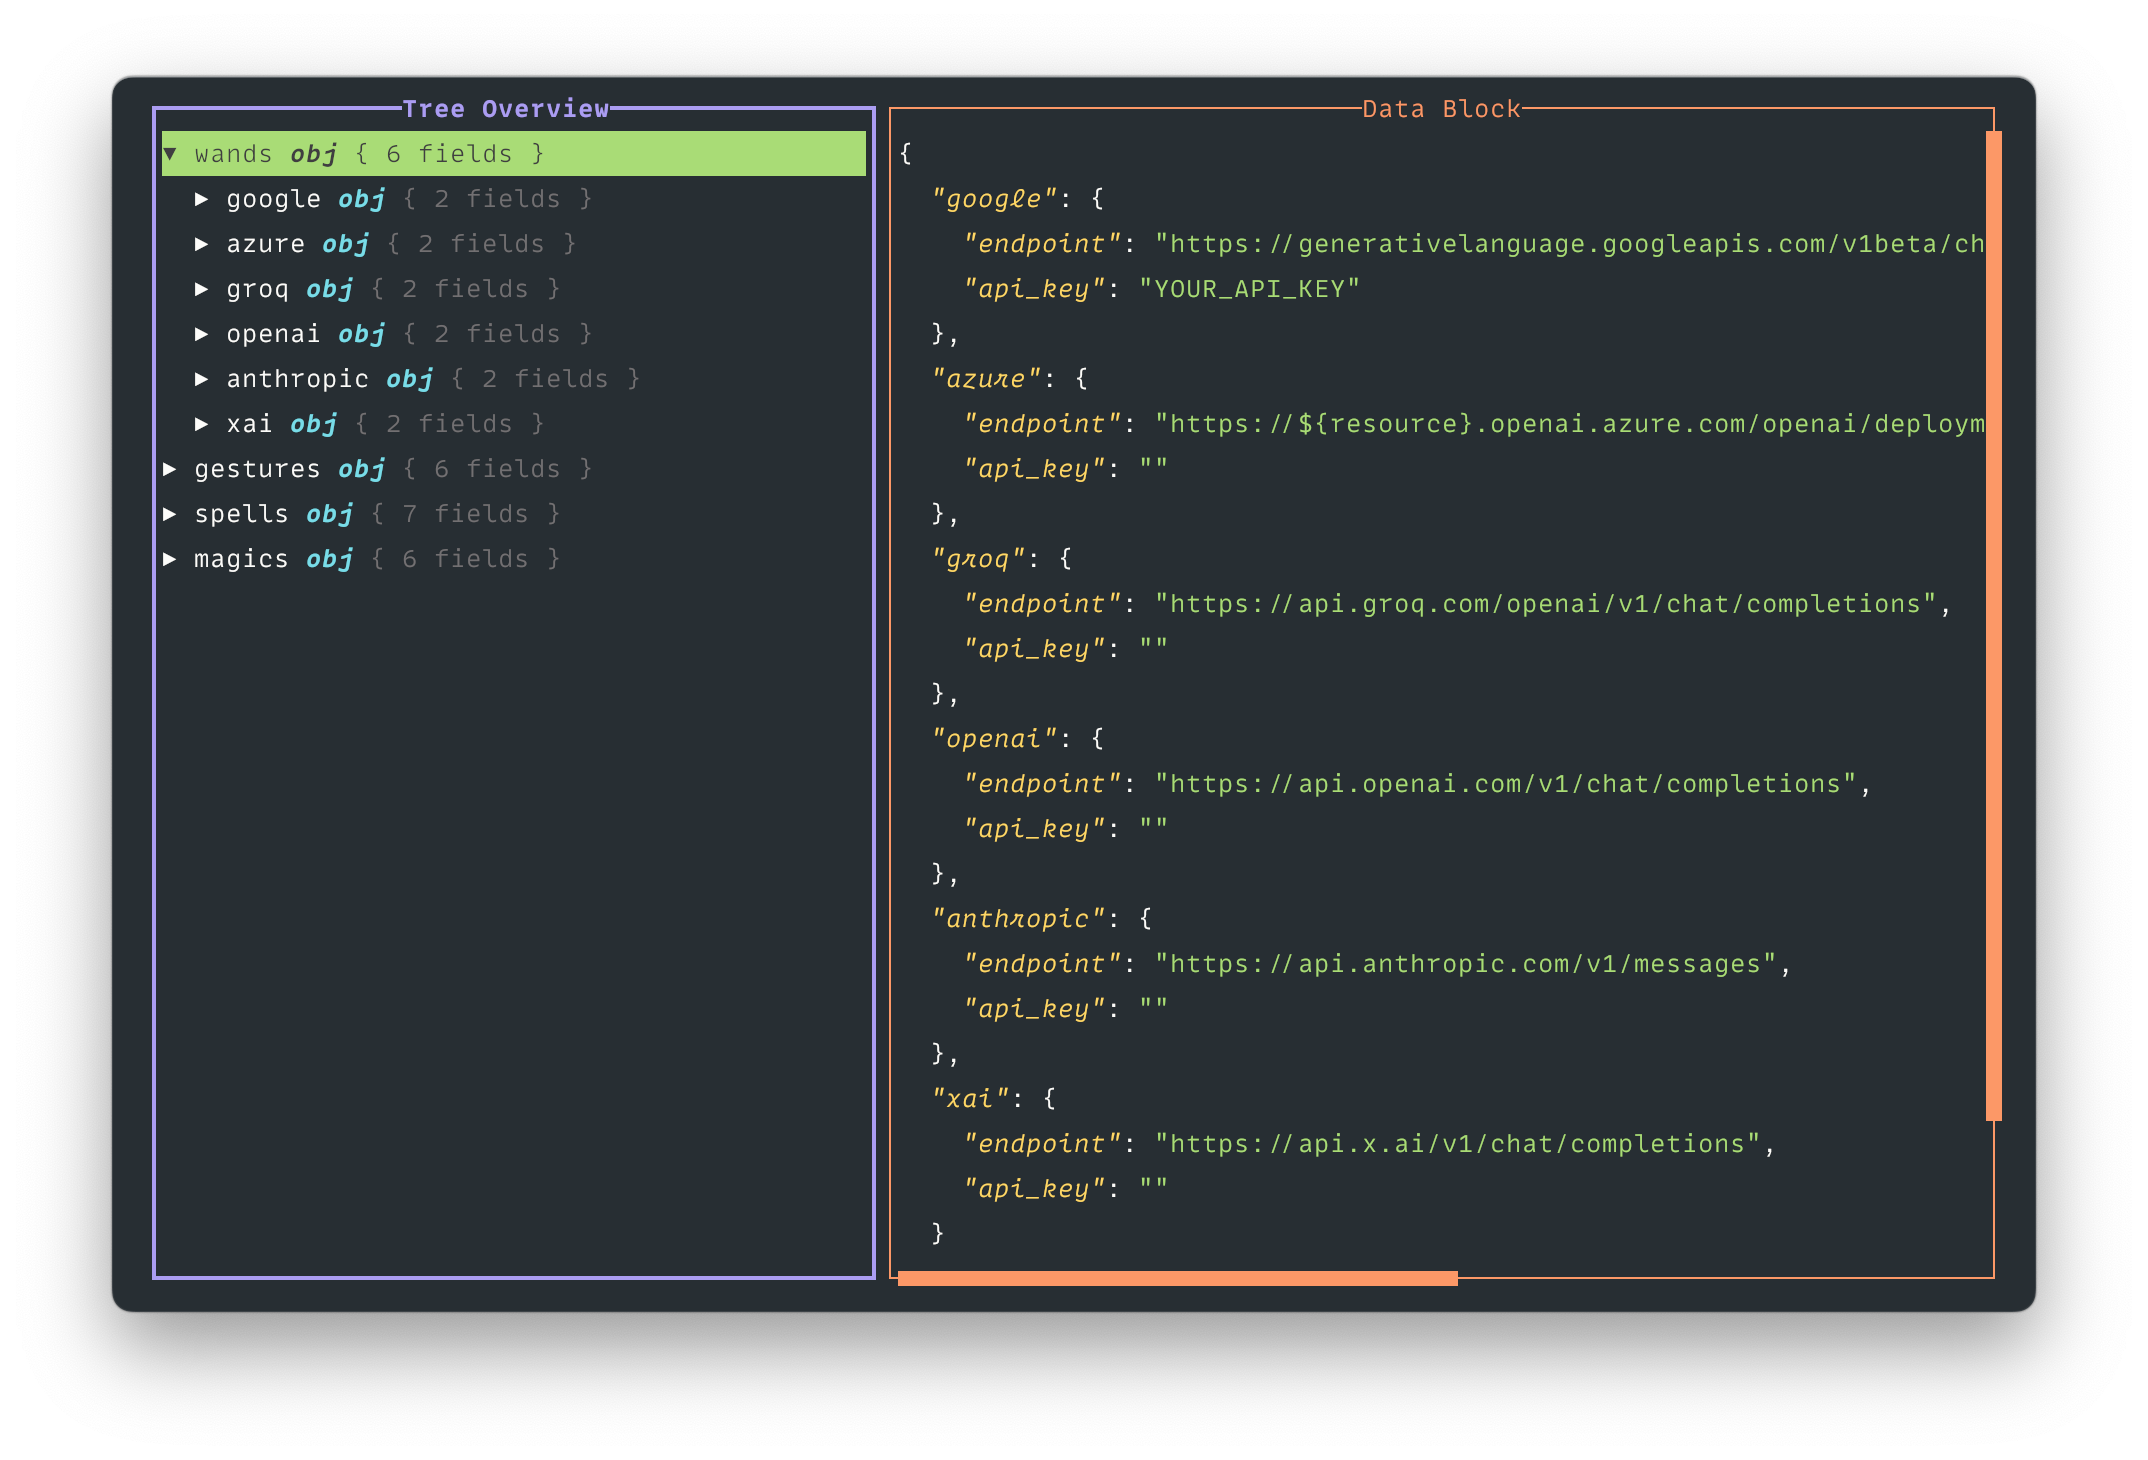Click the "endpoint" key under anthropic
Image resolution: width=2148 pixels, height=1460 pixels.
[x=1042, y=964]
